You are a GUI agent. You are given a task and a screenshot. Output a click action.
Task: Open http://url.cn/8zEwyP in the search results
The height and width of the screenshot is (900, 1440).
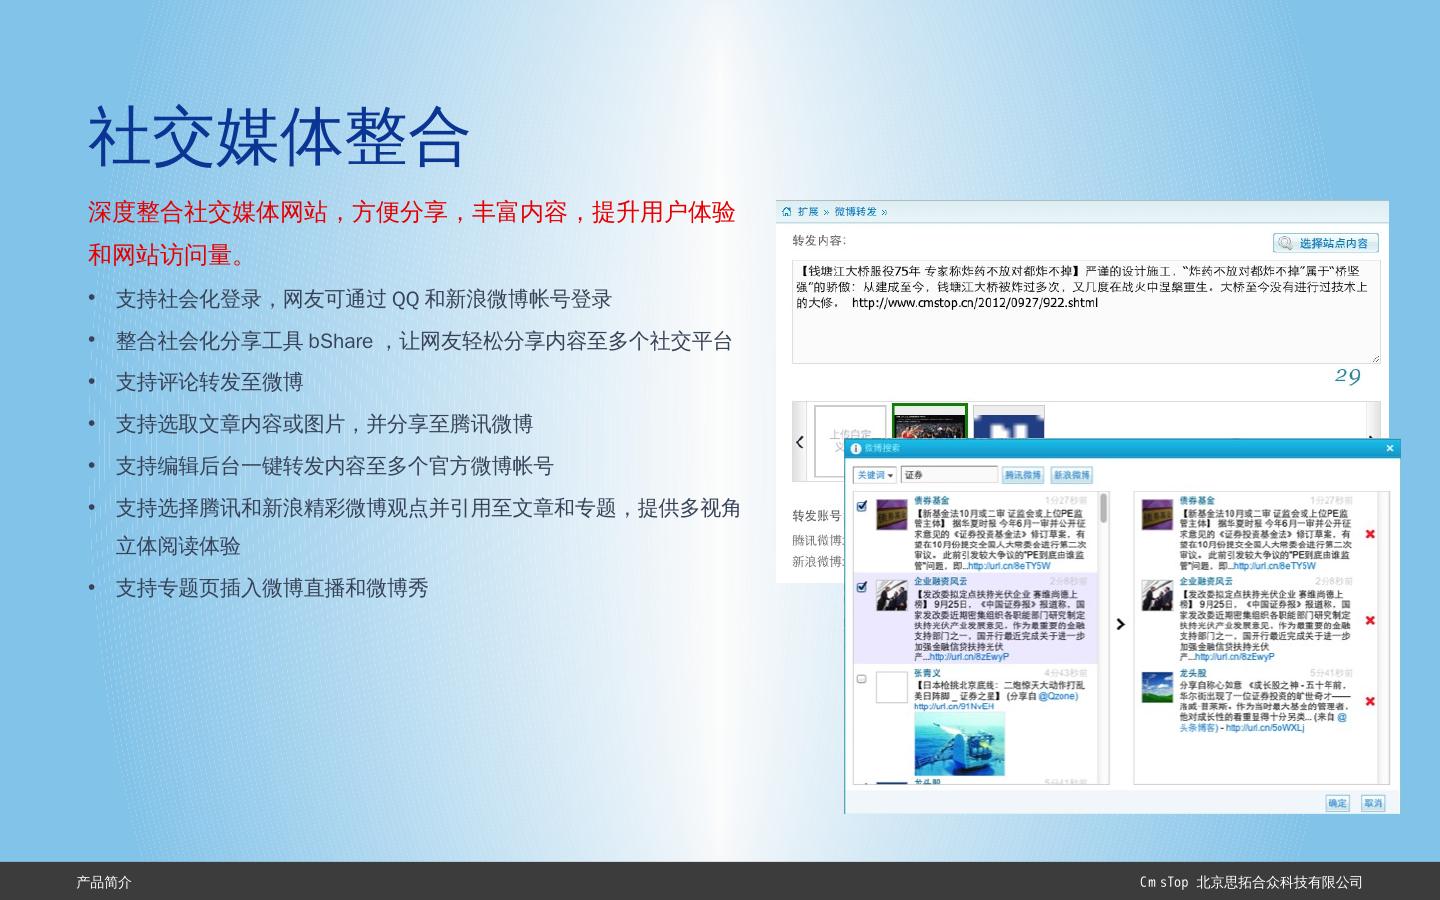pyautogui.click(x=969, y=657)
